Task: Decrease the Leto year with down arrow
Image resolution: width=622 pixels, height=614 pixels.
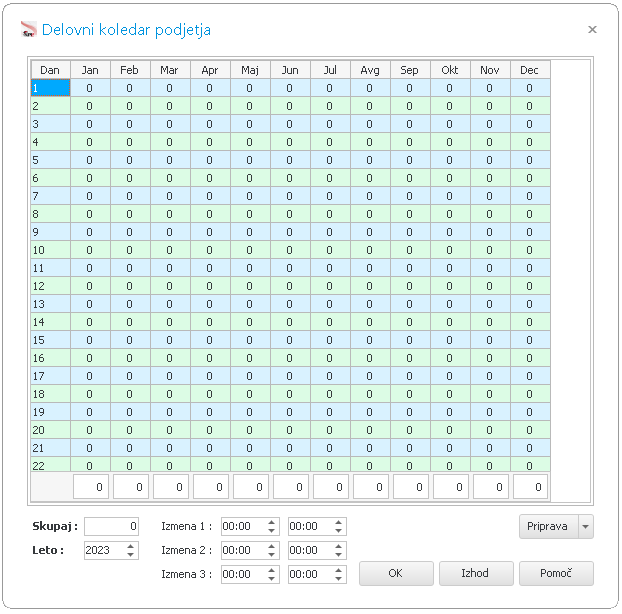Action: tap(131, 555)
